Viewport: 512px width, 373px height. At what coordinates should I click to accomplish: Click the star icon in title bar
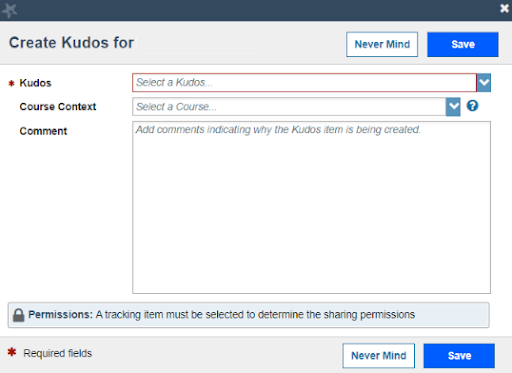click(x=9, y=10)
